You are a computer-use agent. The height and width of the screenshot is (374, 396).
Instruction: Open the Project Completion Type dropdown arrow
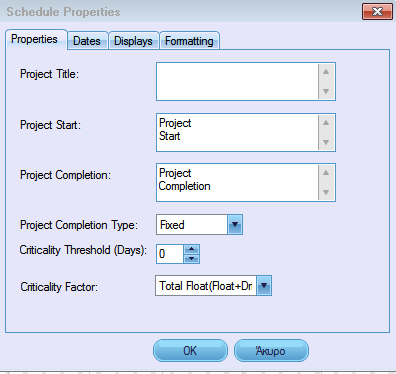(235, 225)
